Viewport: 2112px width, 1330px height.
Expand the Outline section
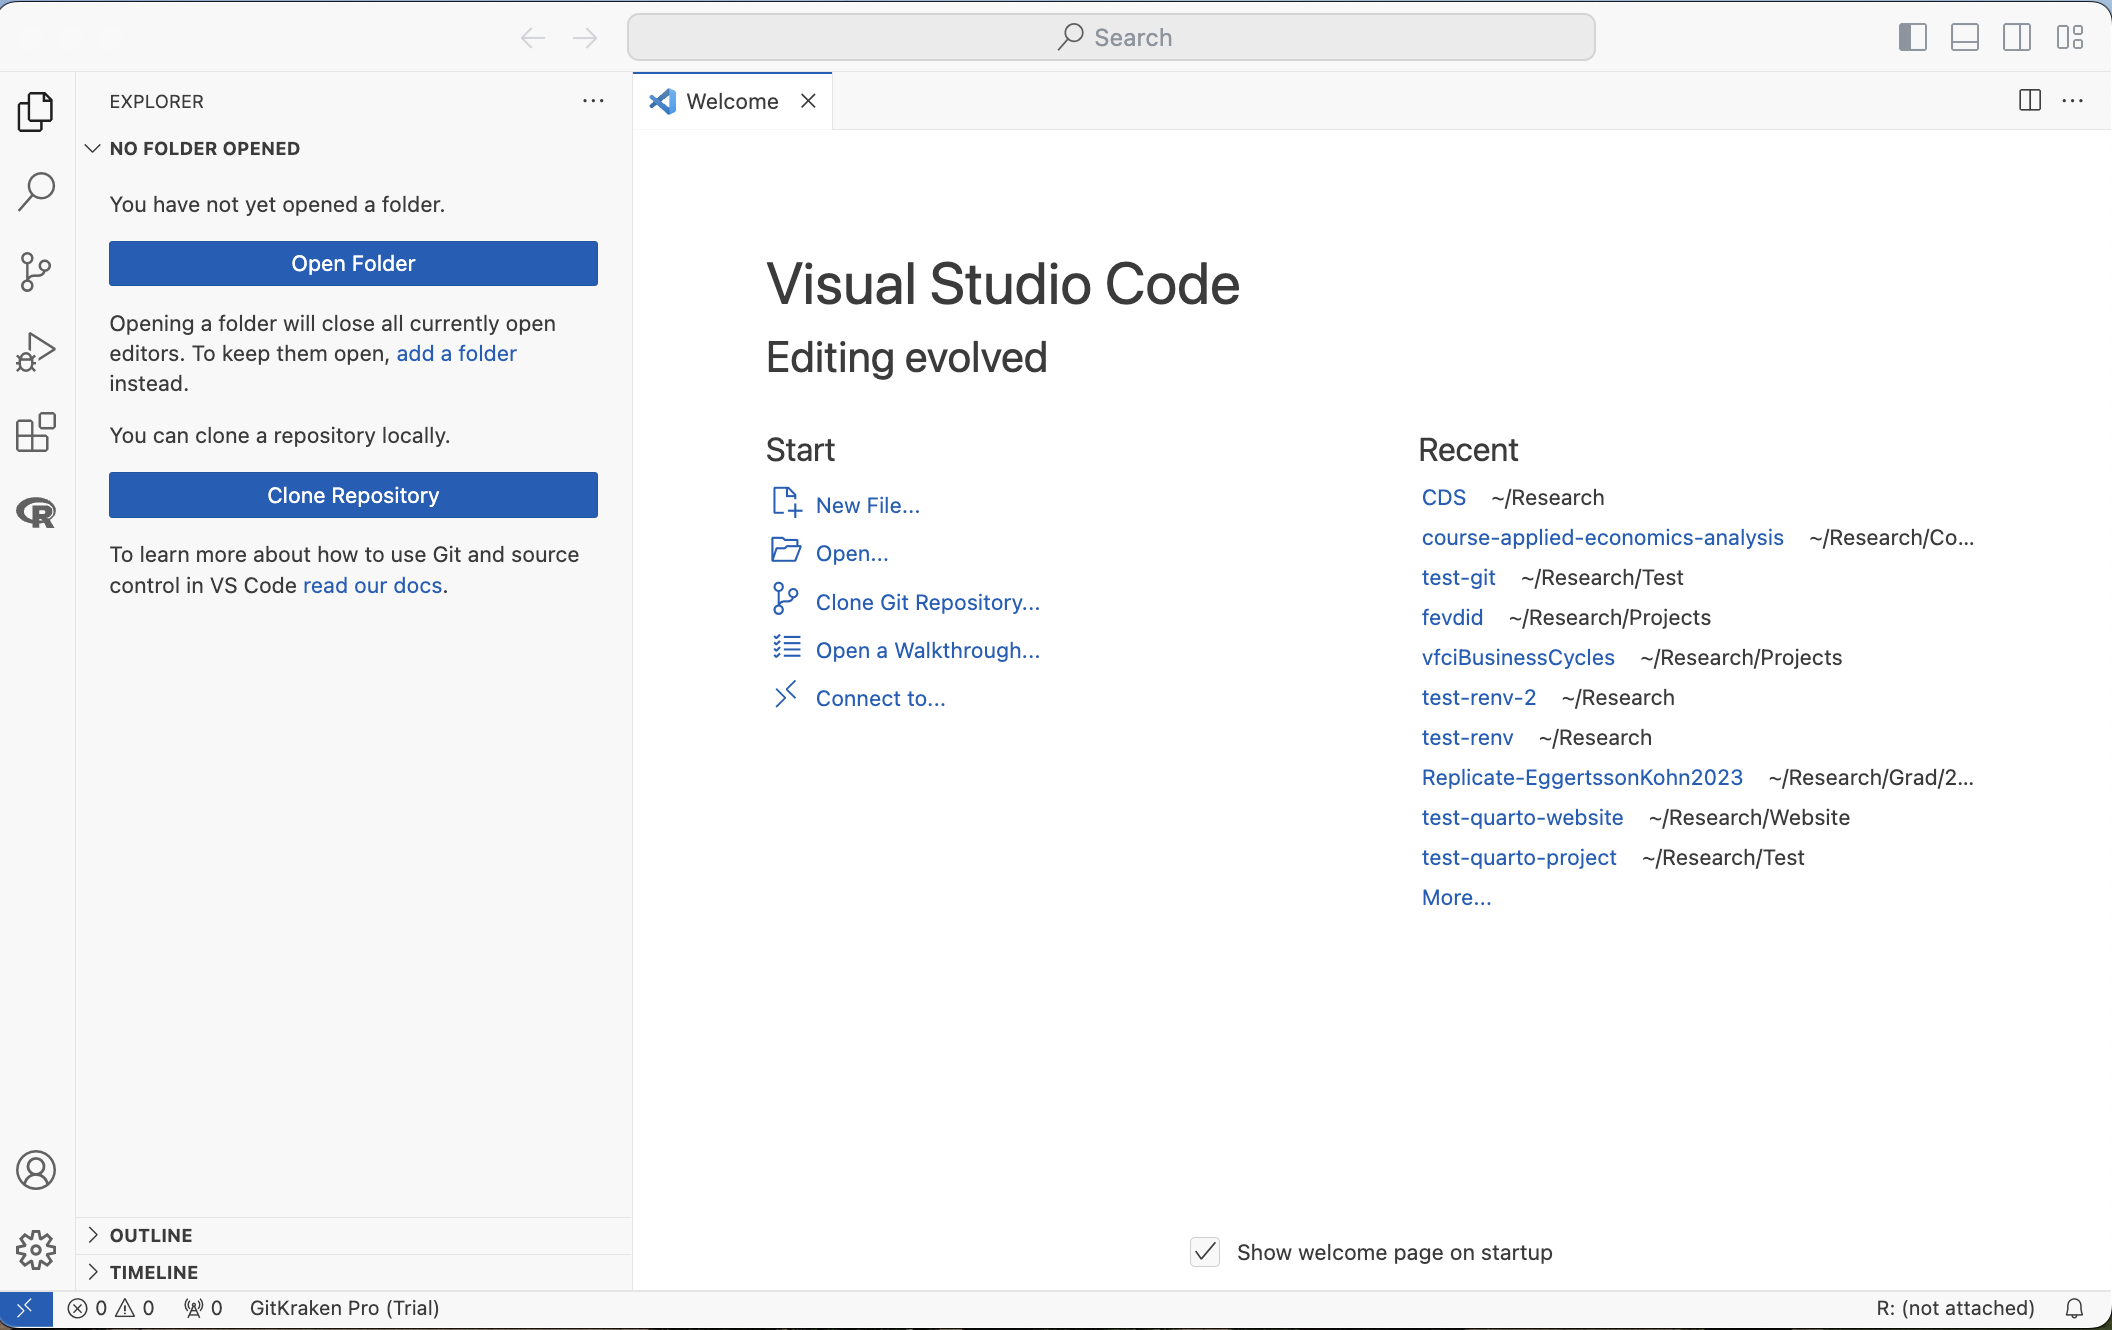click(x=150, y=1235)
